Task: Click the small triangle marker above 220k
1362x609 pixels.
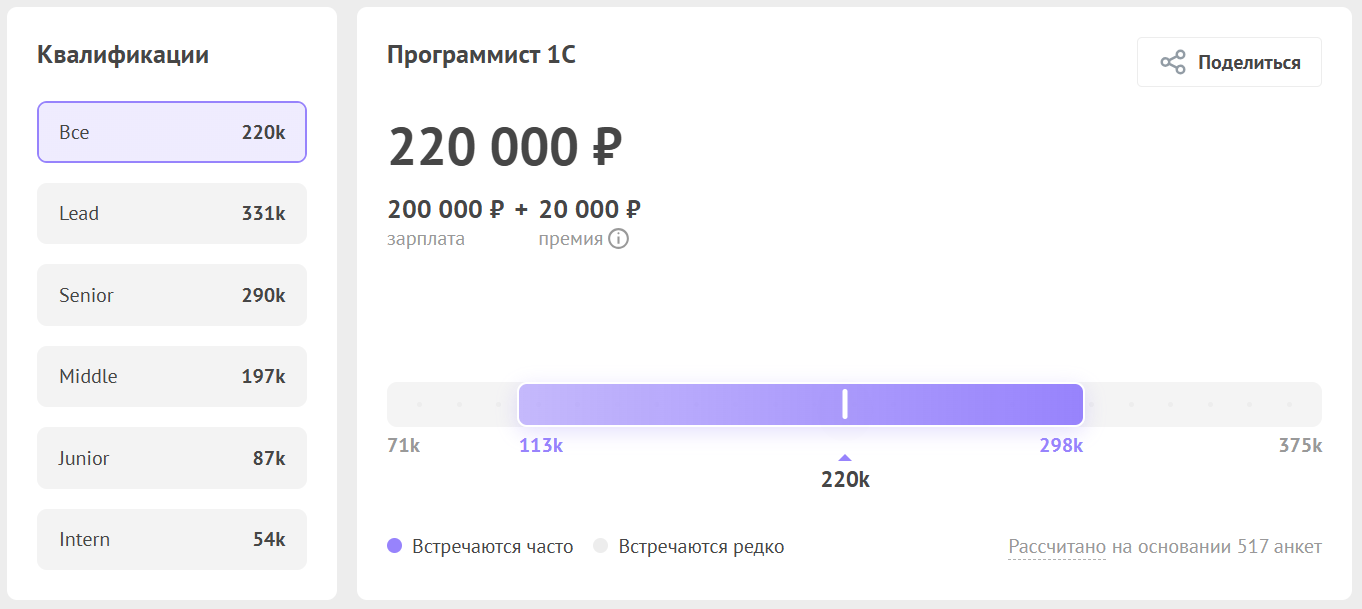Action: [845, 458]
